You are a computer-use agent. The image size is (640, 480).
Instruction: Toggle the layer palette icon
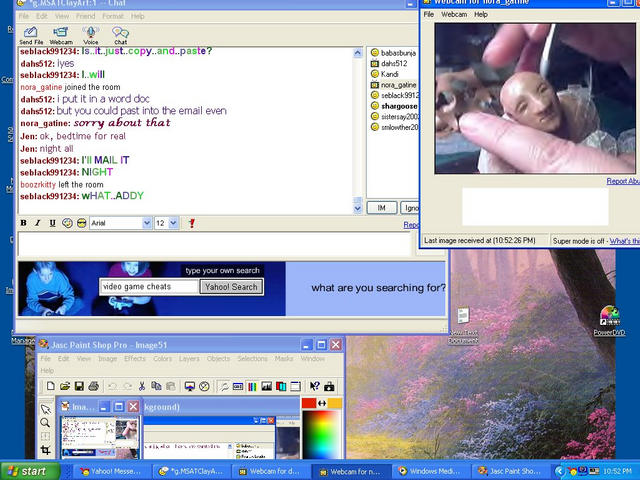(281, 386)
